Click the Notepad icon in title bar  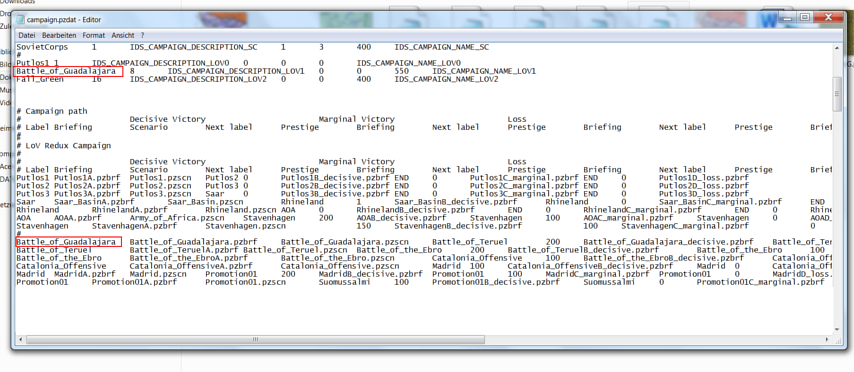pyautogui.click(x=20, y=20)
